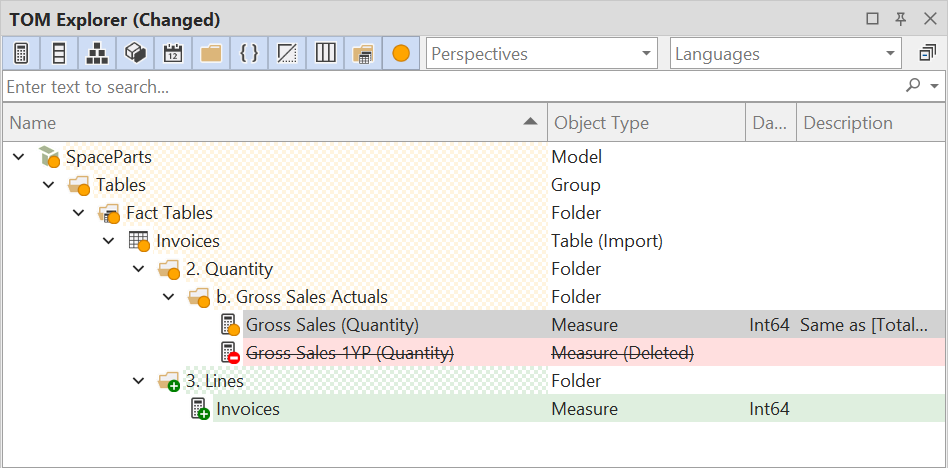Maximize the TOM Explorer panel

[872, 19]
